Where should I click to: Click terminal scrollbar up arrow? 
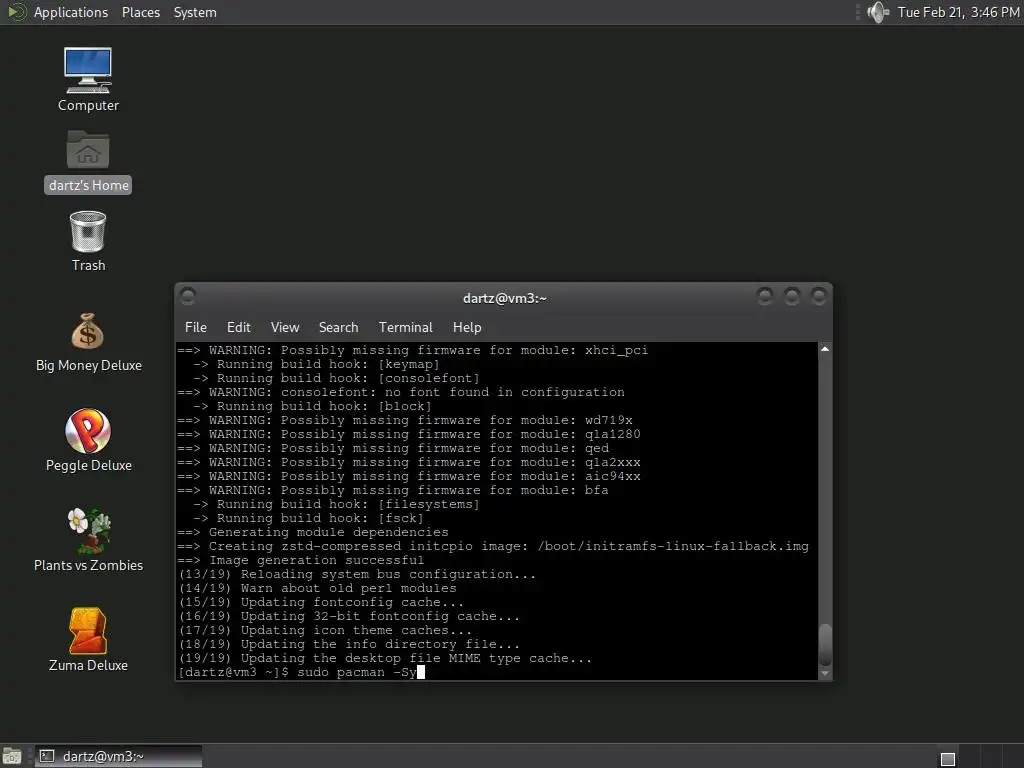[x=825, y=349]
